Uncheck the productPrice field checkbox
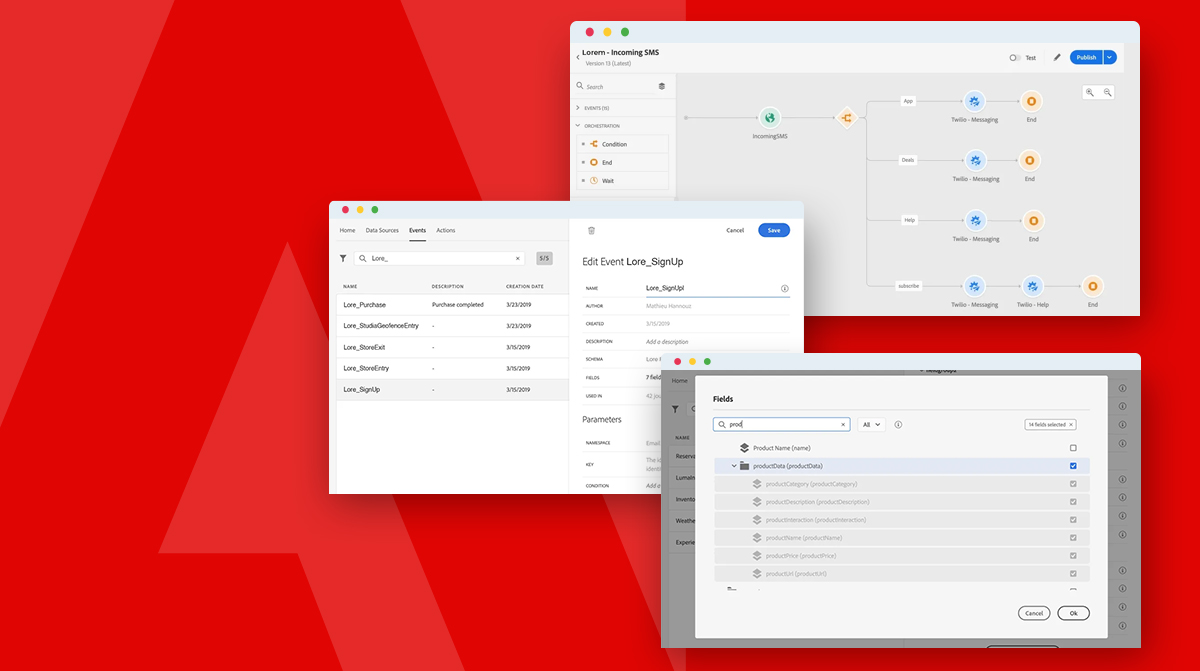This screenshot has width=1200, height=671. (x=1075, y=555)
